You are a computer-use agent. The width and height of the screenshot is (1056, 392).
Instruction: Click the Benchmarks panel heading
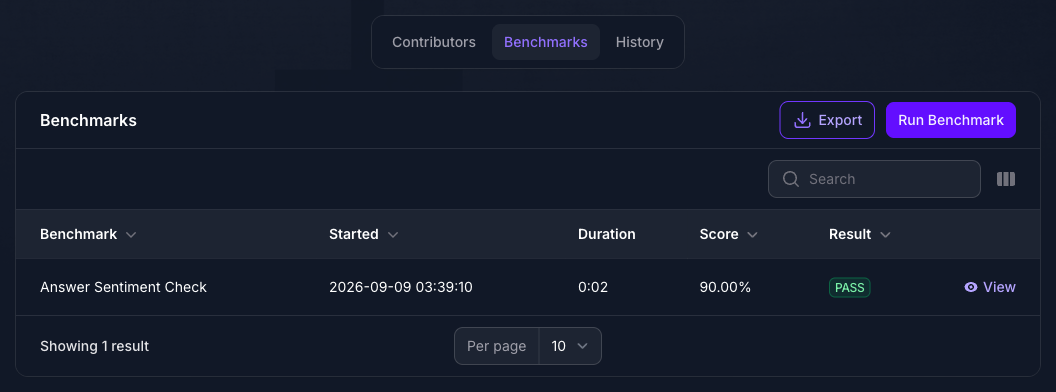[88, 121]
